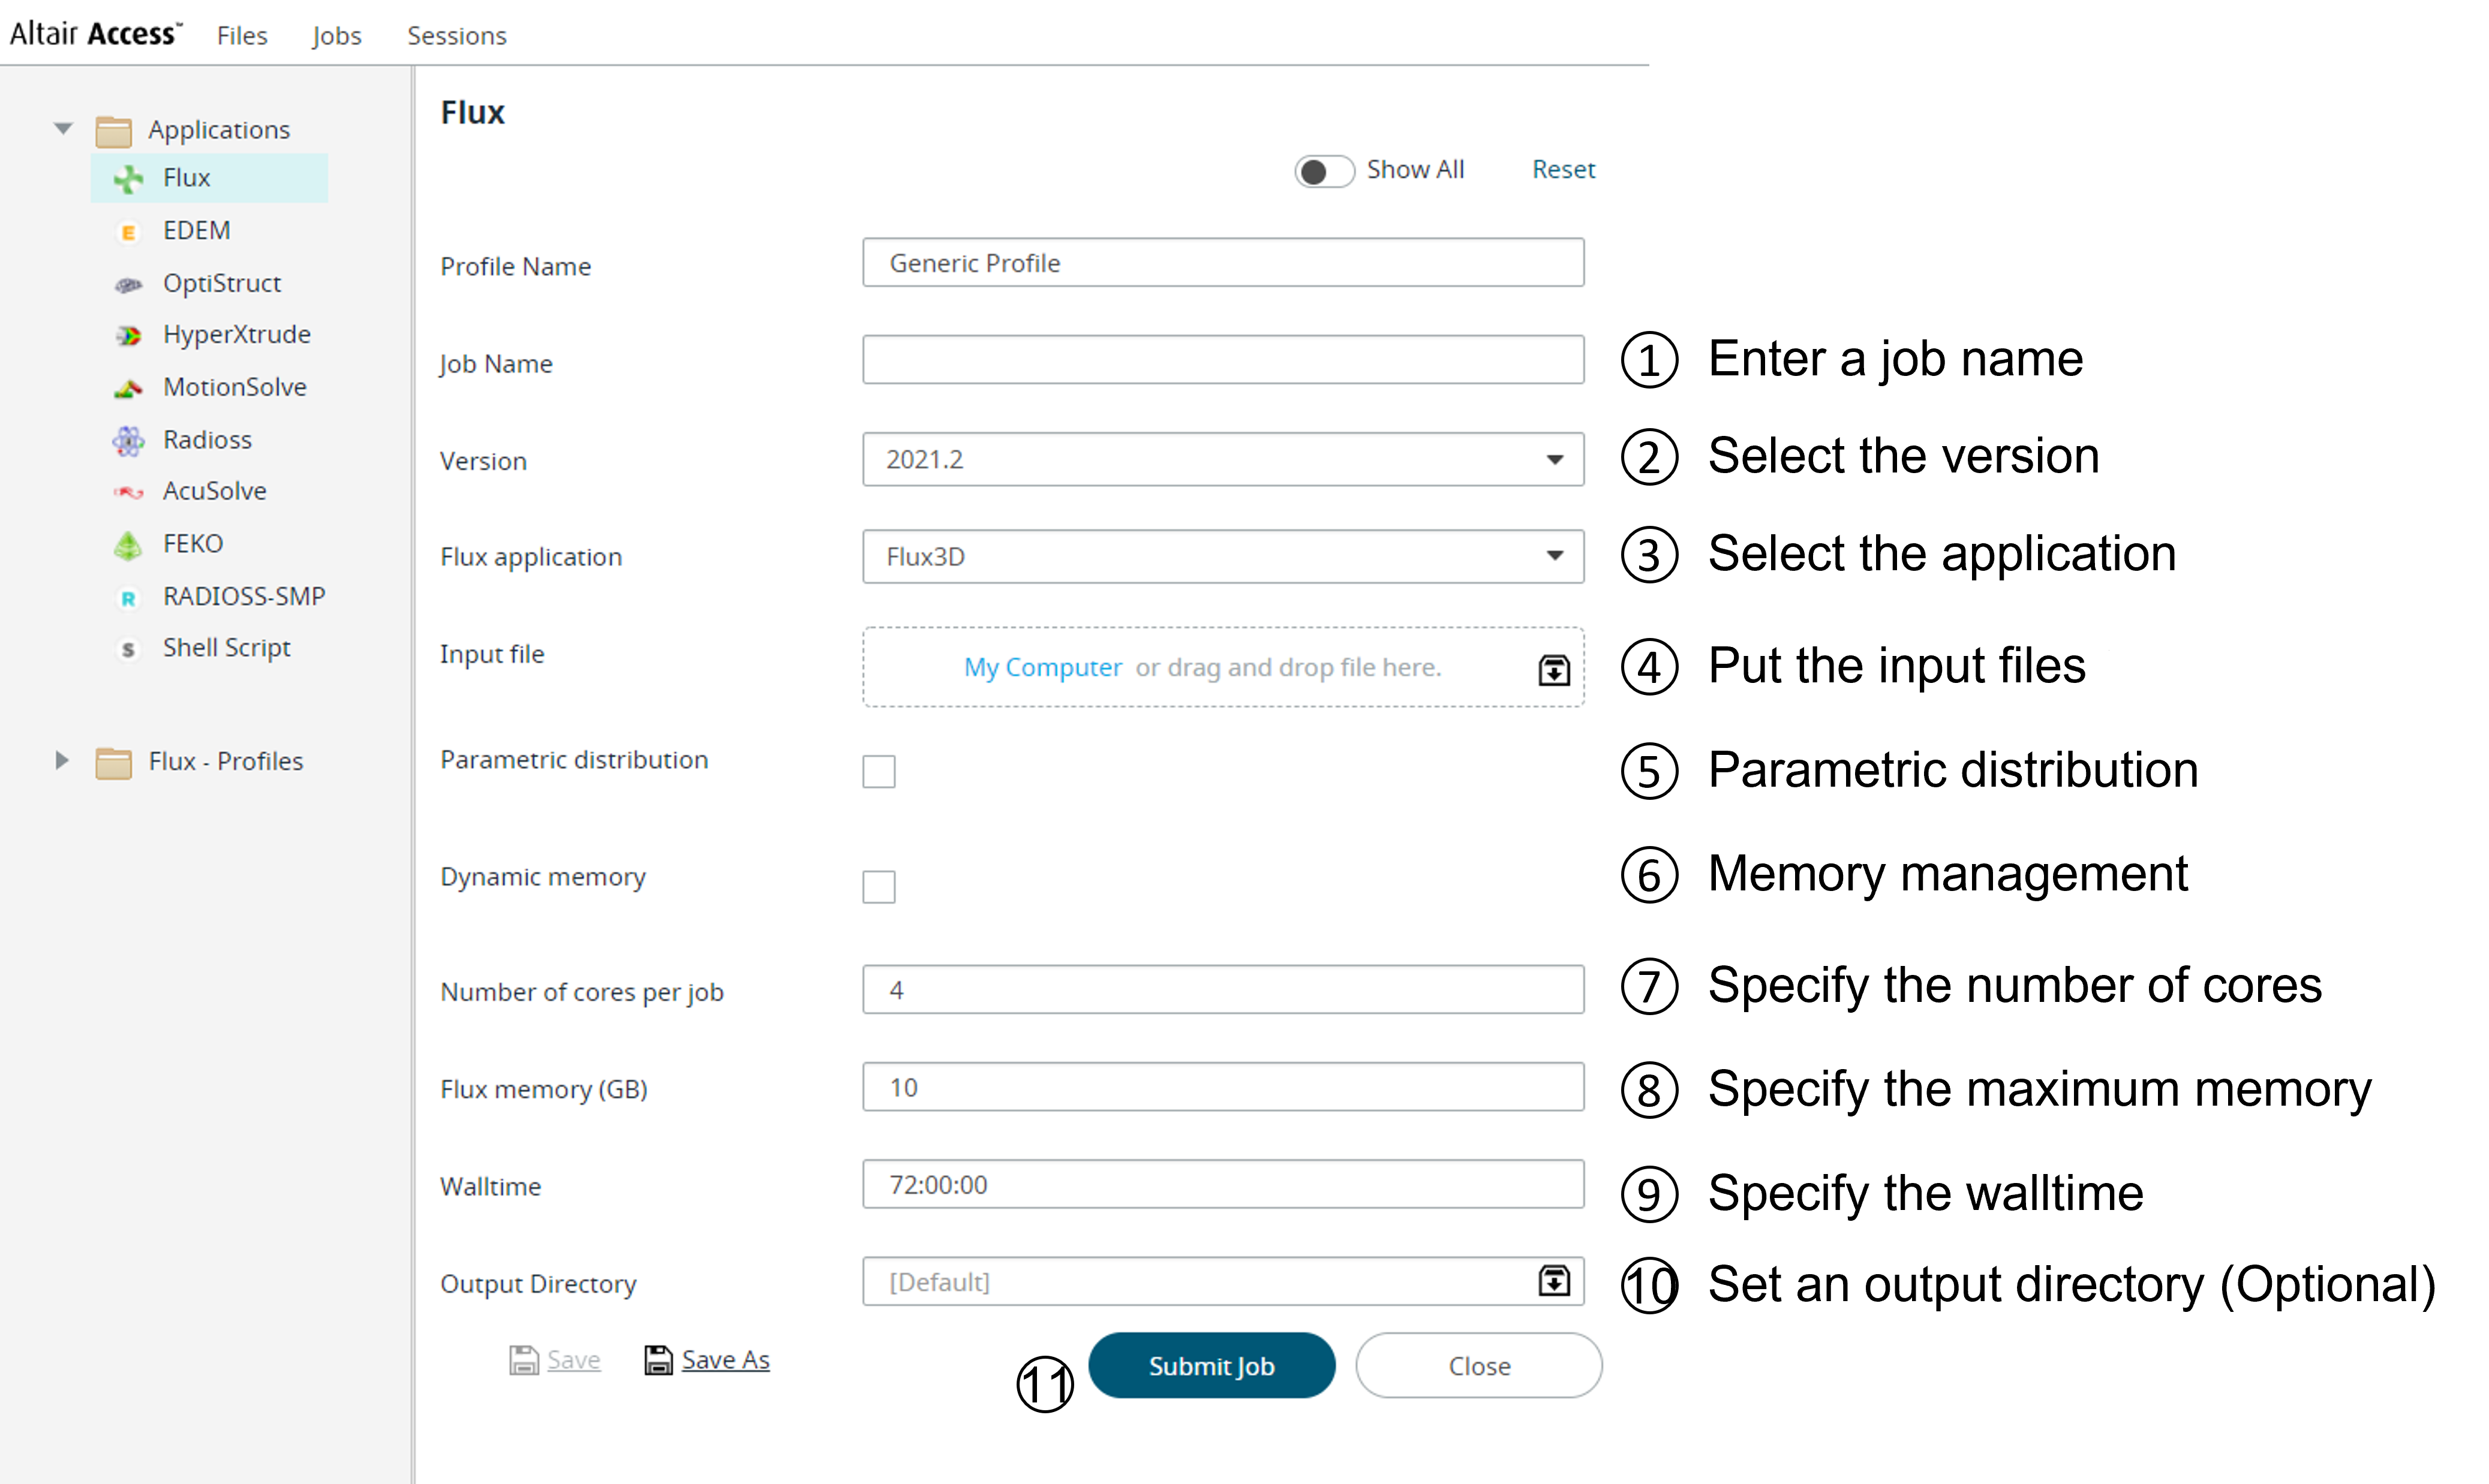Screen dimensions: 2489x1484
Task: Click the Input file browse icon
Action: [1553, 669]
